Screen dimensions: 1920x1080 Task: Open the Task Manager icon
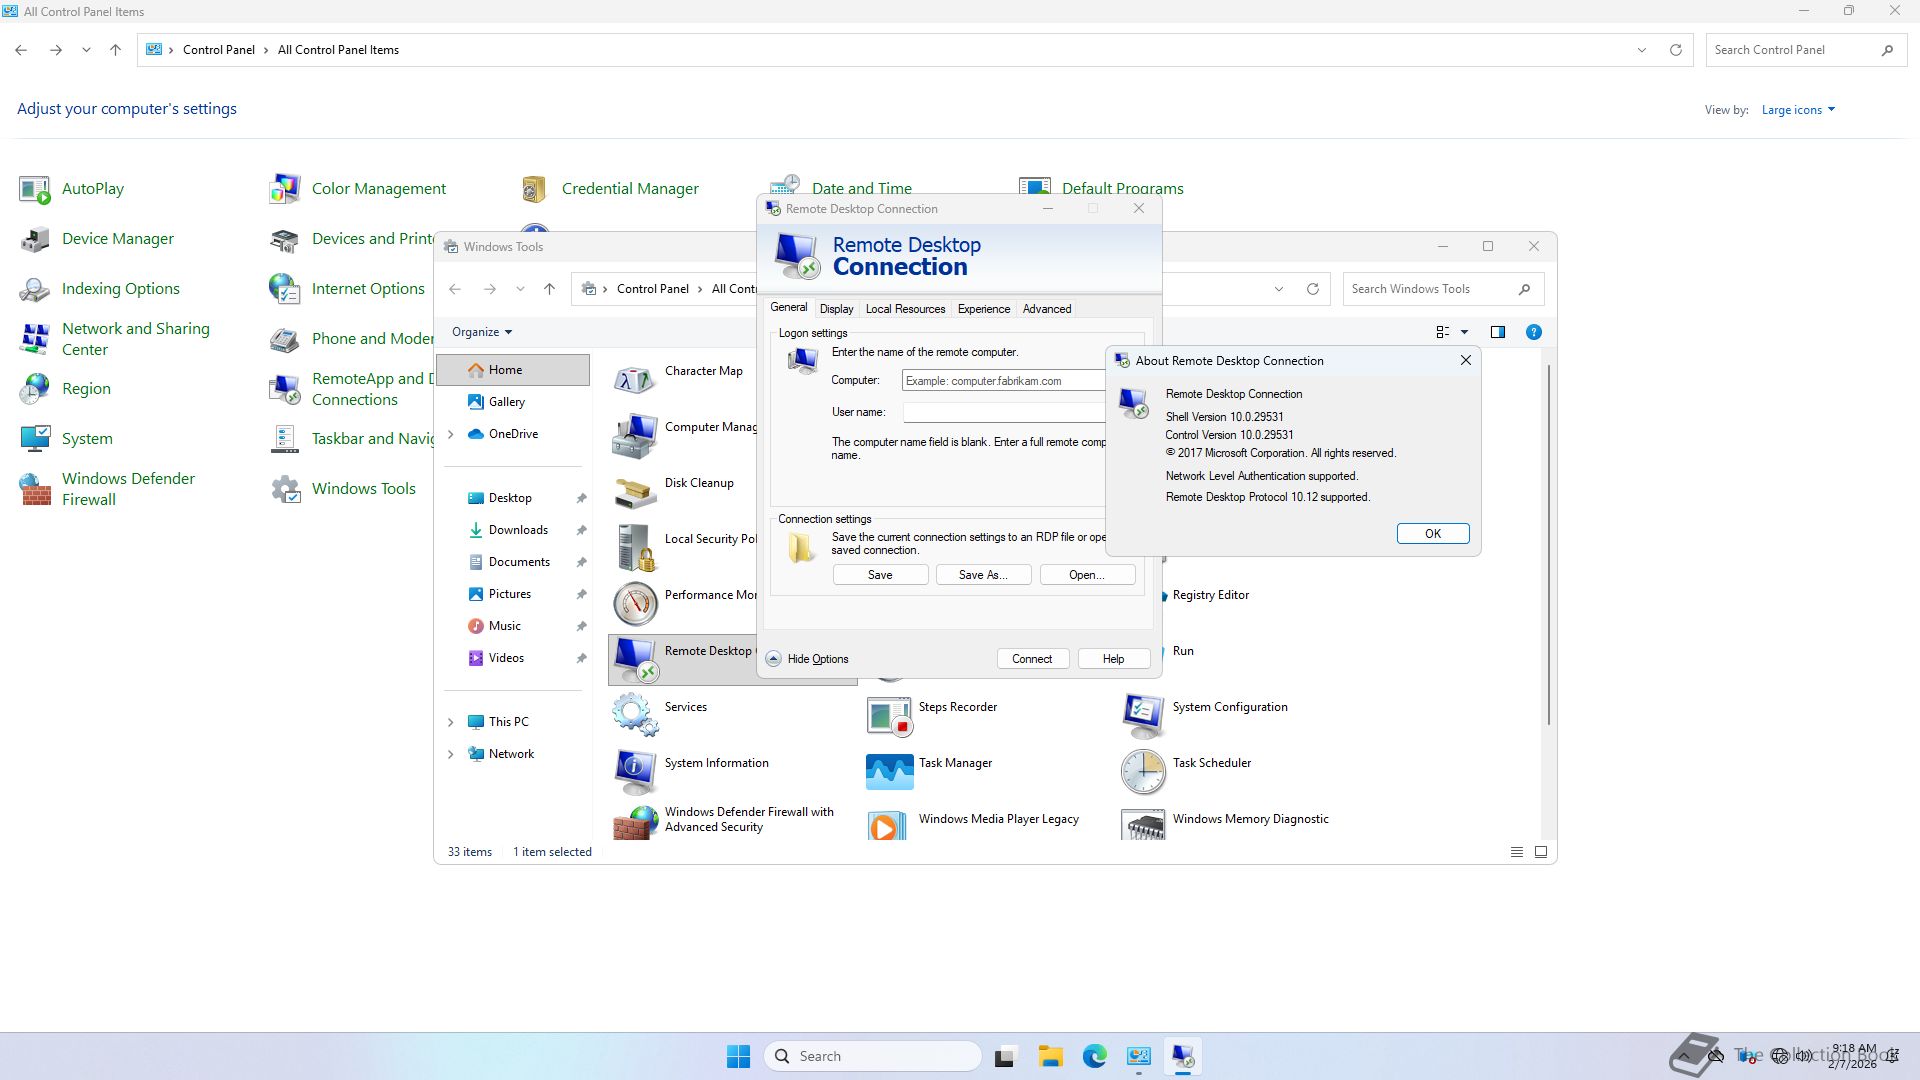889,770
